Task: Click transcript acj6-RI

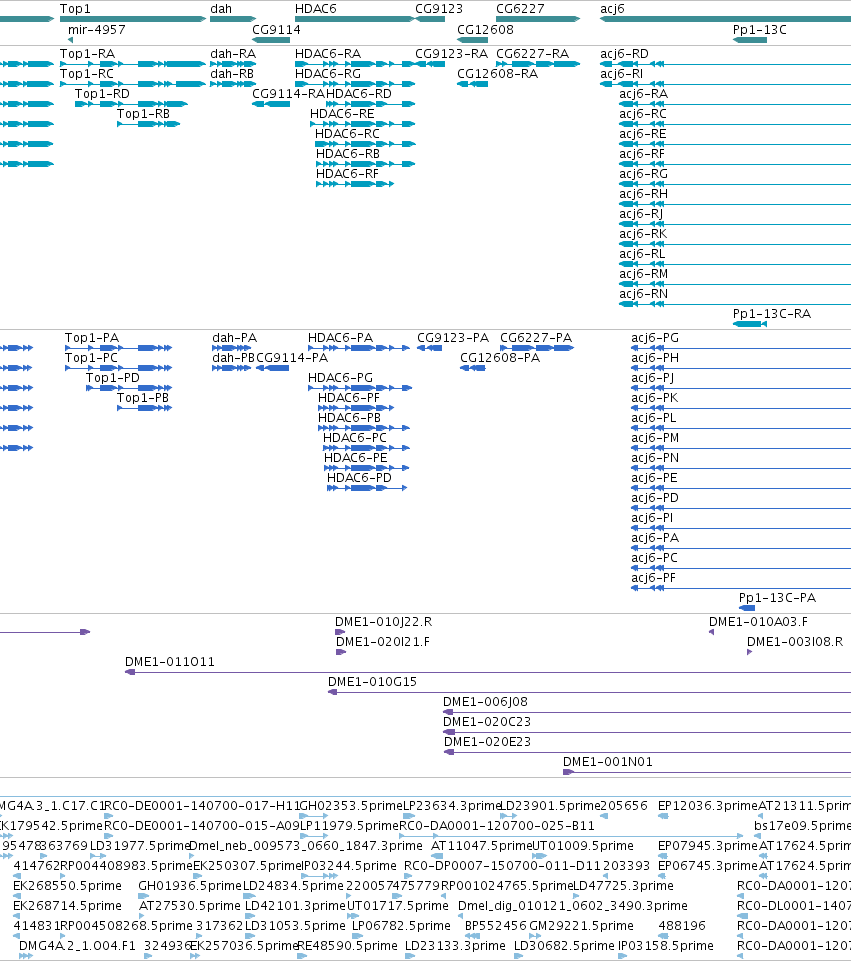Action: pos(725,84)
